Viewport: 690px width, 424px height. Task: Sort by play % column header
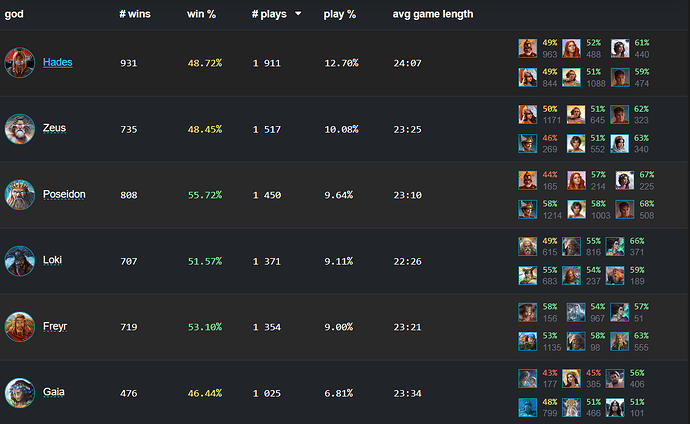click(x=339, y=14)
